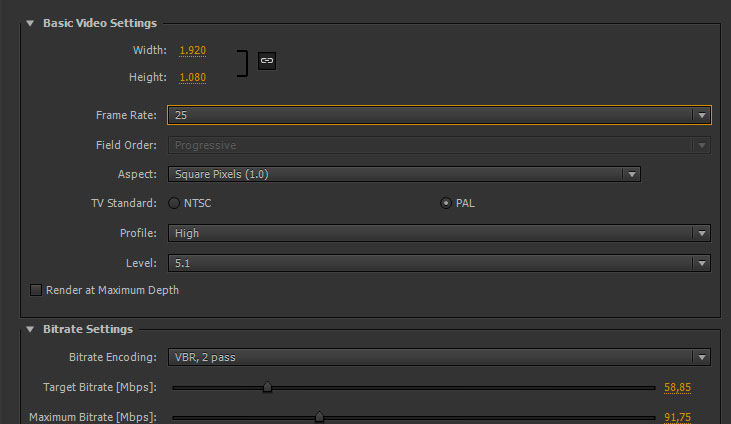Open the Level dropdown set to 5.1
The height and width of the screenshot is (424, 731).
(x=439, y=264)
